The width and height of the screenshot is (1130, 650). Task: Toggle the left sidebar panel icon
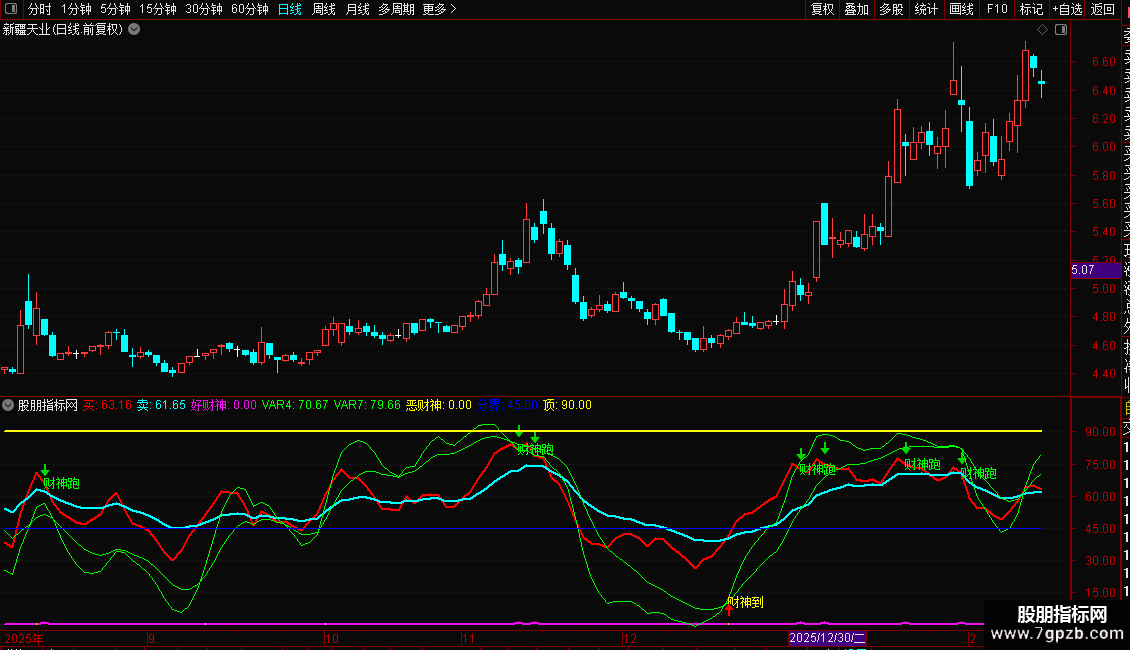[10, 9]
